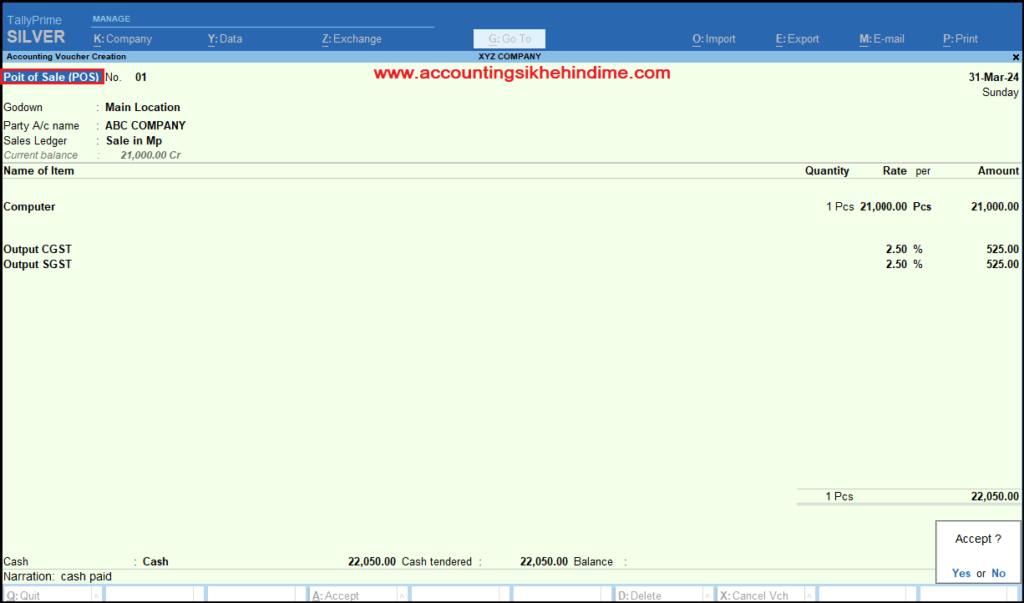Select Yes in the Accept prompt
Image resolution: width=1024 pixels, height=603 pixels.
tap(961, 573)
